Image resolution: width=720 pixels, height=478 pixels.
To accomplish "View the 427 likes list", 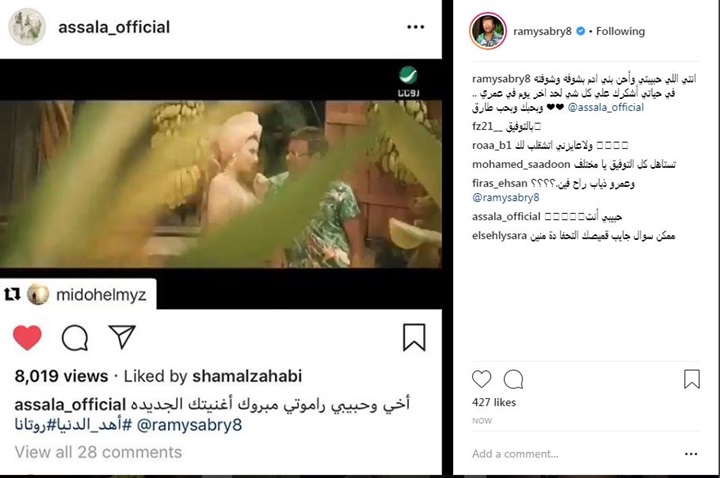I will pyautogui.click(x=494, y=402).
